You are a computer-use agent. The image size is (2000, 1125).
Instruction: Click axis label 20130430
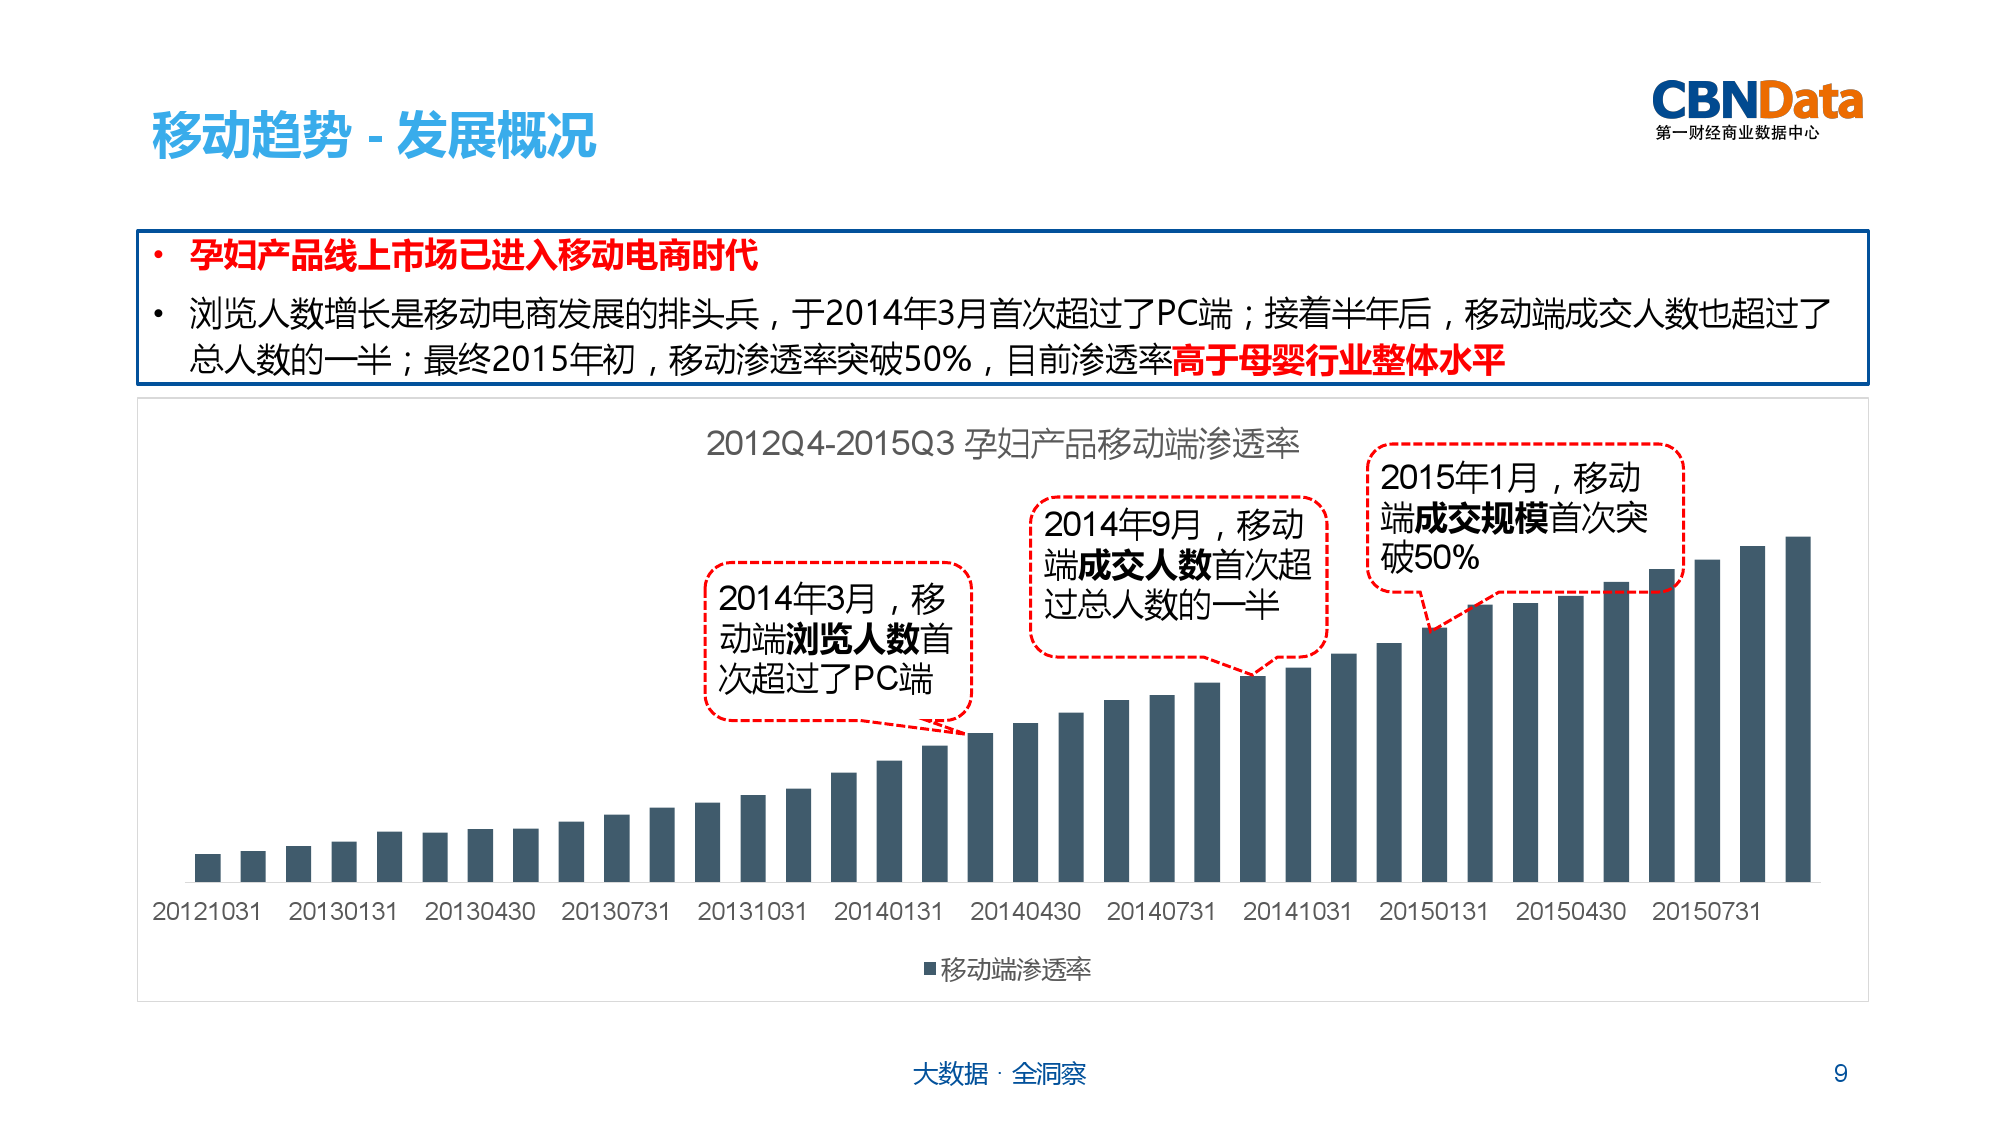480,911
